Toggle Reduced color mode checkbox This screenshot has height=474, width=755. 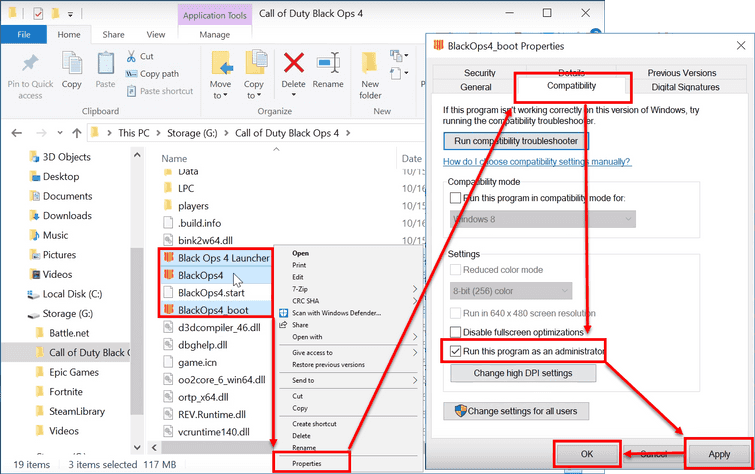(x=455, y=270)
